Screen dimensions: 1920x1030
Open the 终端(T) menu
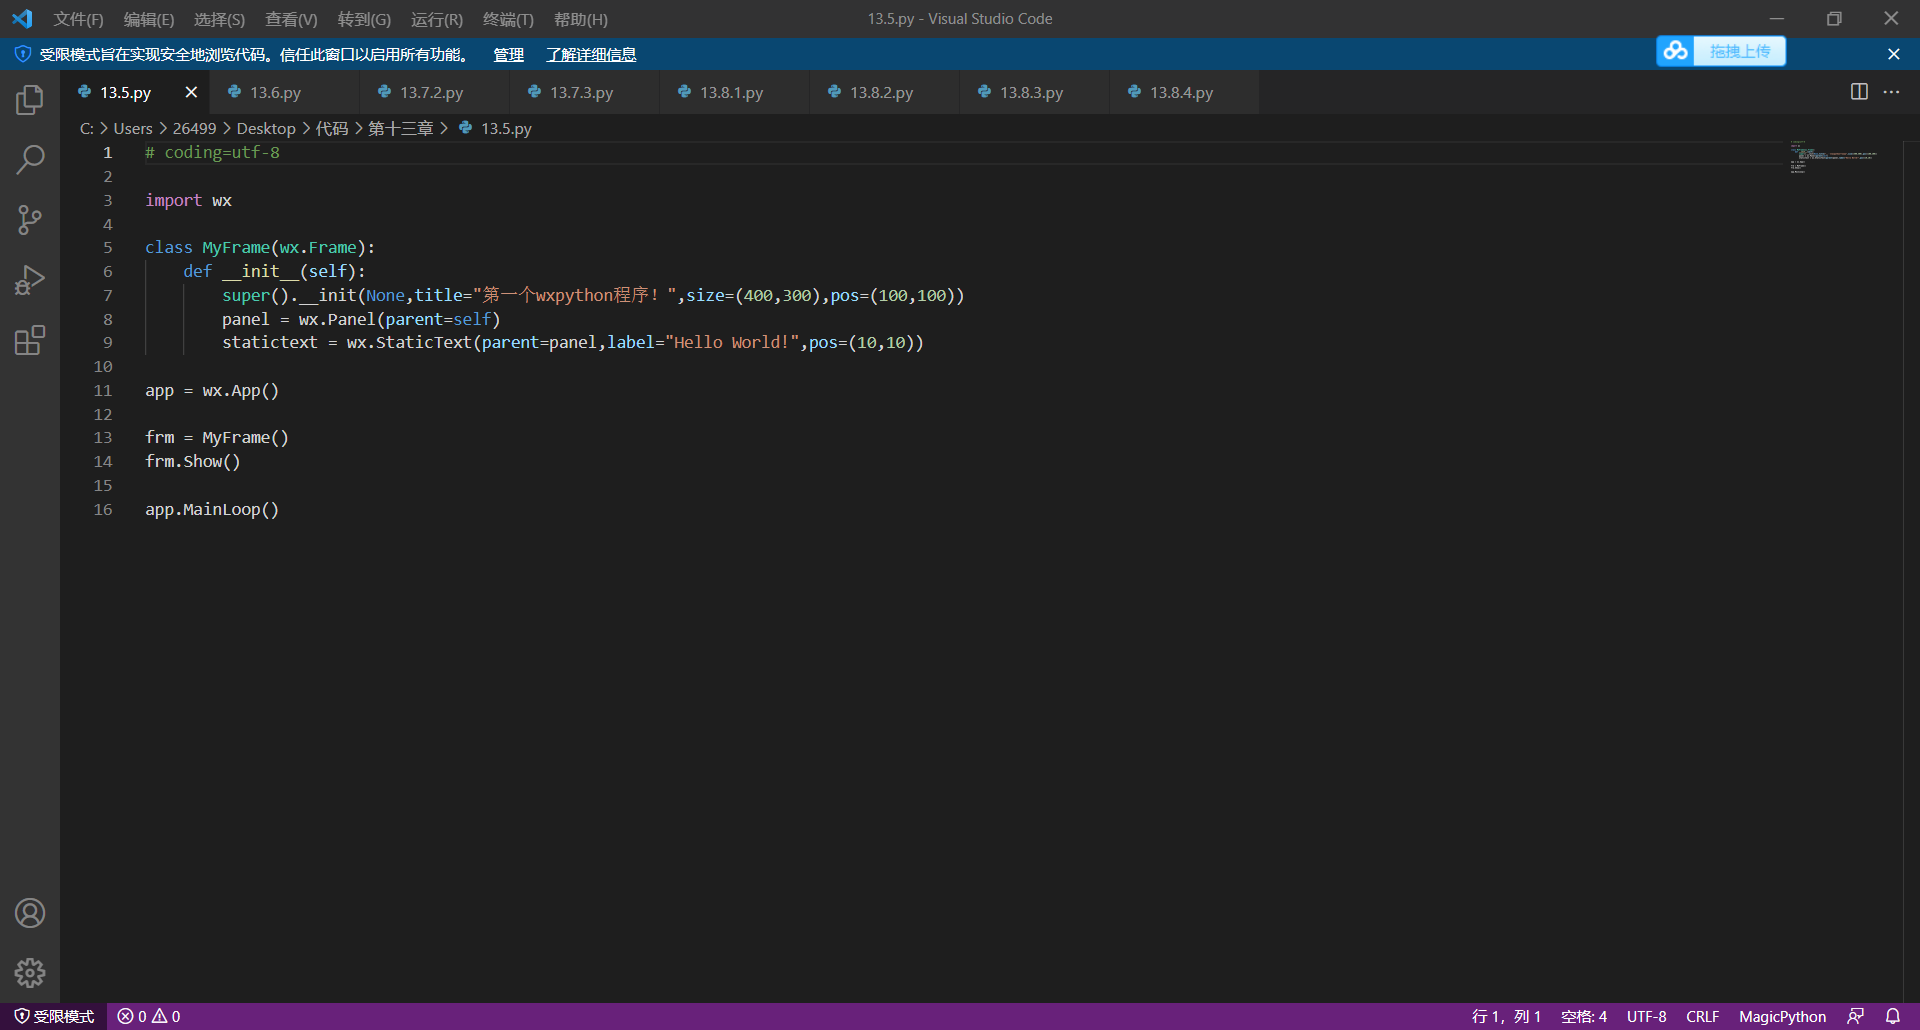[x=508, y=19]
